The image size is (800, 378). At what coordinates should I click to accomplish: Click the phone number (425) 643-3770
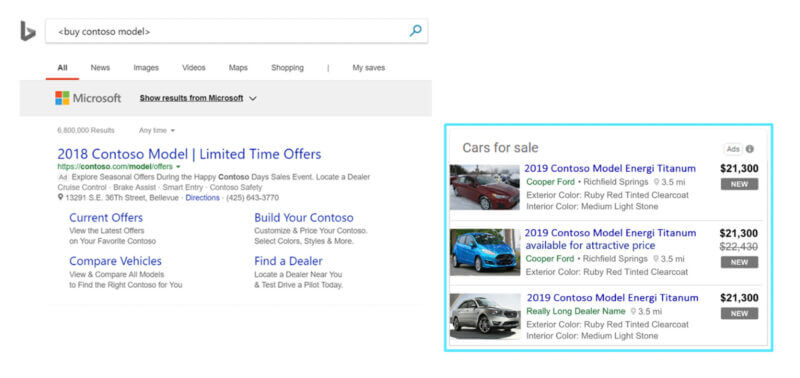(253, 197)
